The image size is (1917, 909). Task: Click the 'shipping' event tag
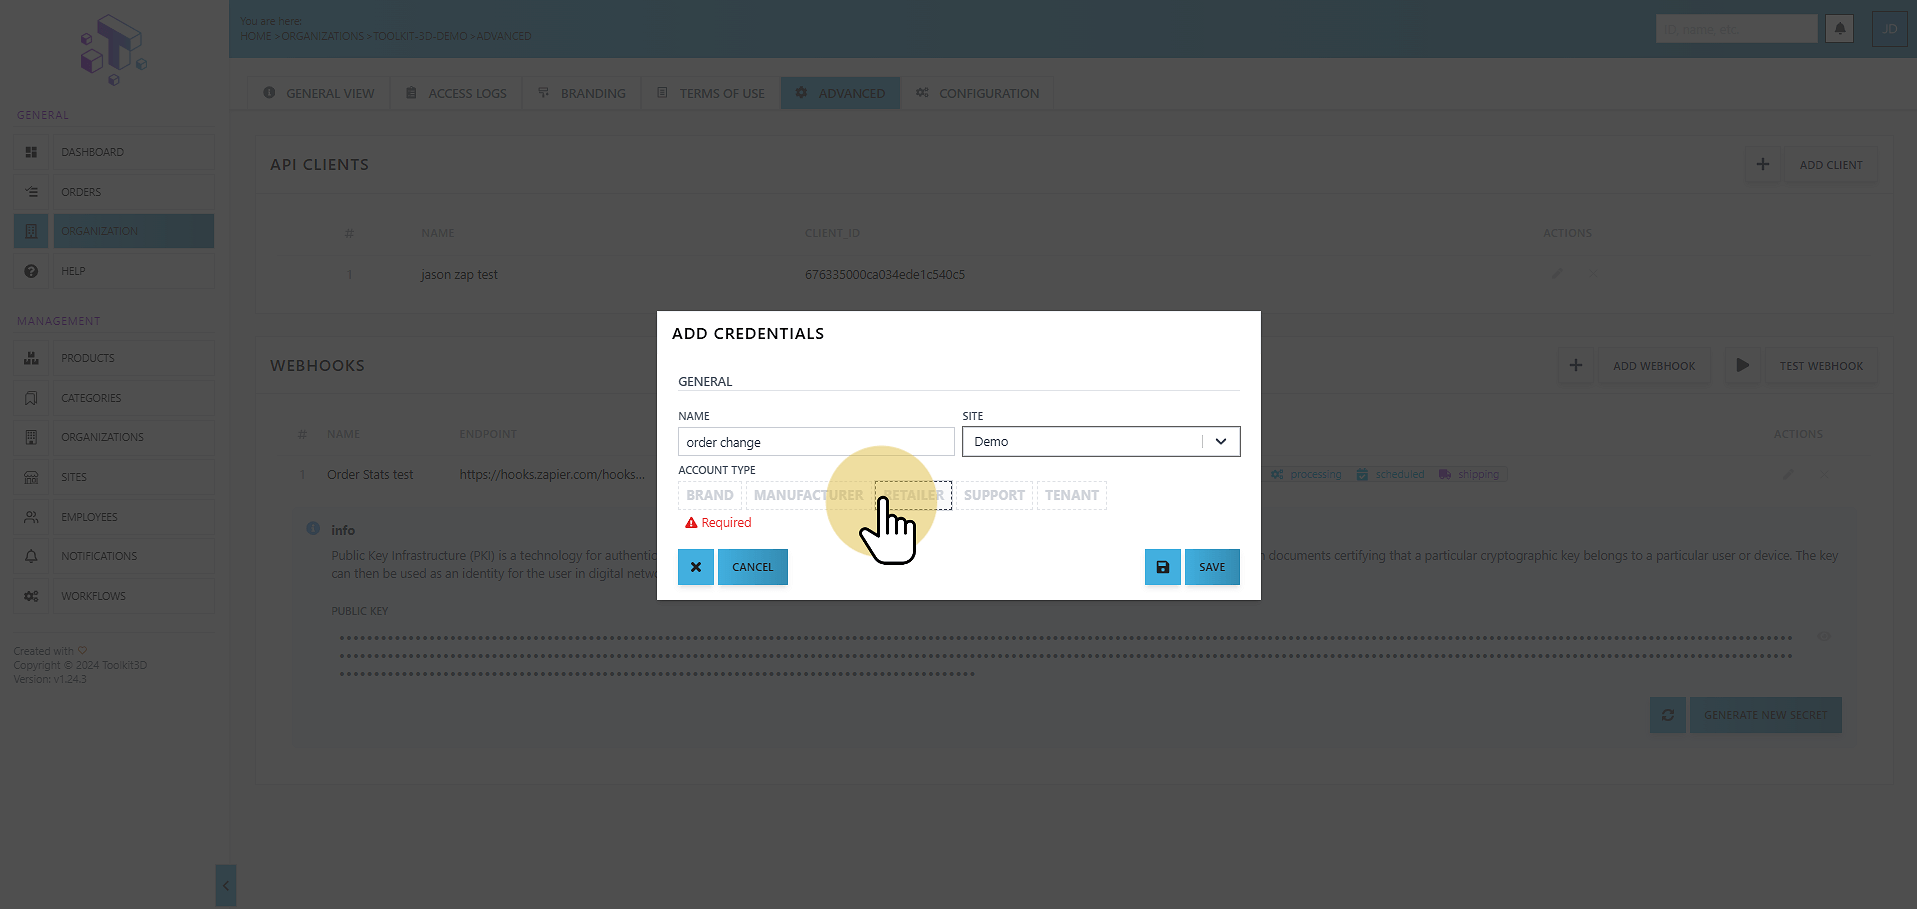(1469, 474)
